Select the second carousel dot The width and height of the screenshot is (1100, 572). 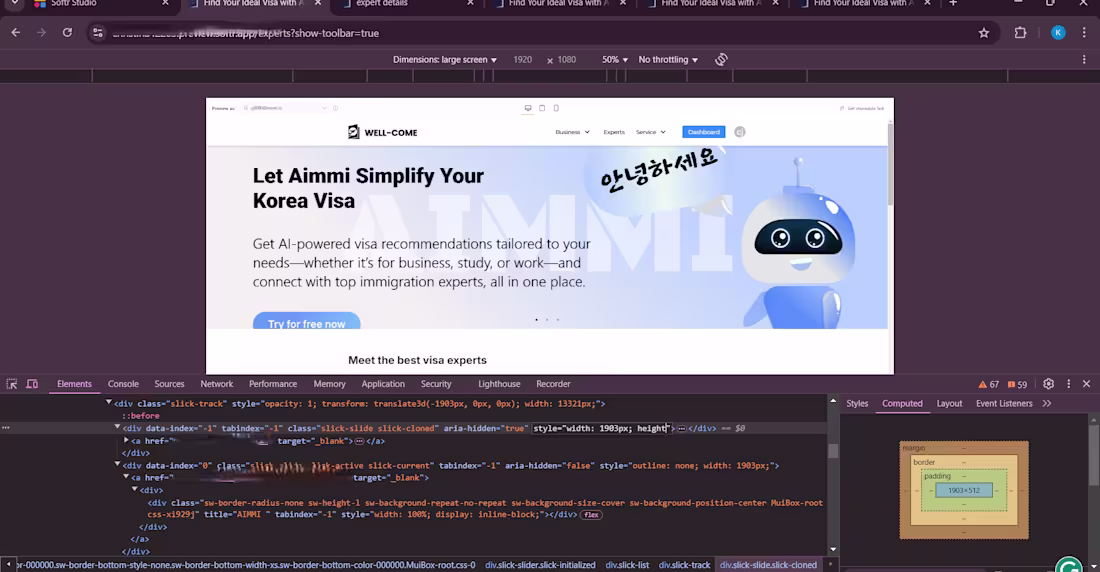click(x=547, y=320)
